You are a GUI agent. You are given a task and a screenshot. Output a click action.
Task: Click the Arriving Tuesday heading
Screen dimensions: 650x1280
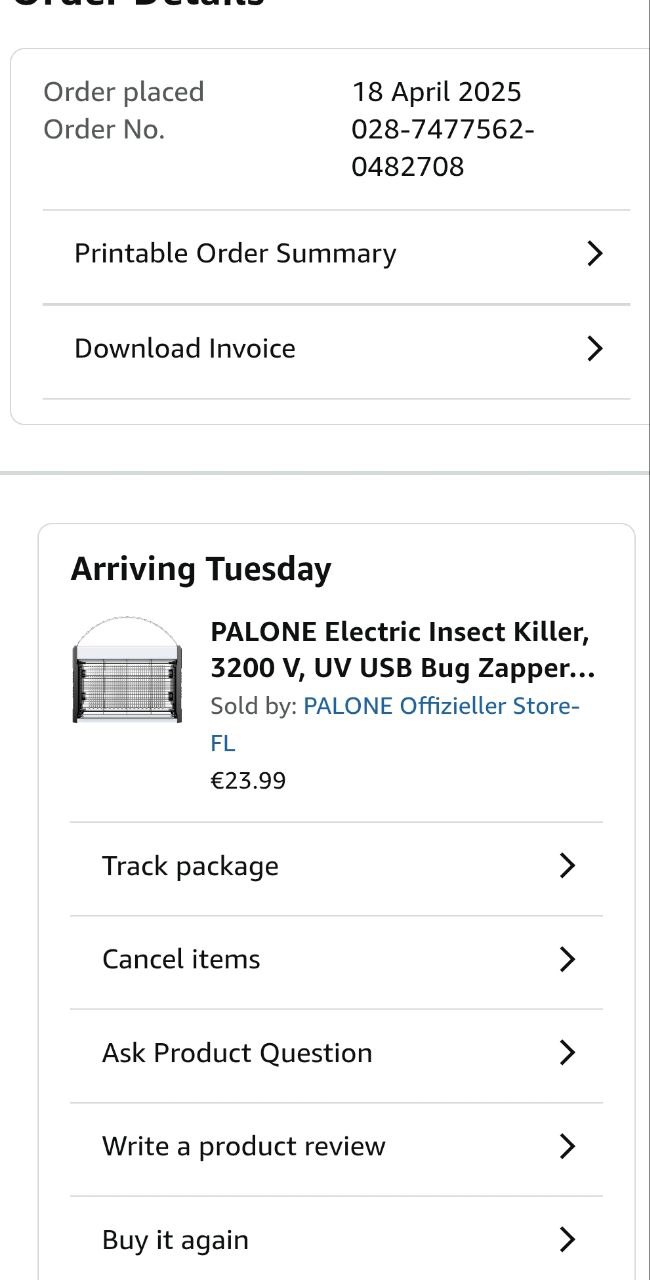tap(200, 569)
